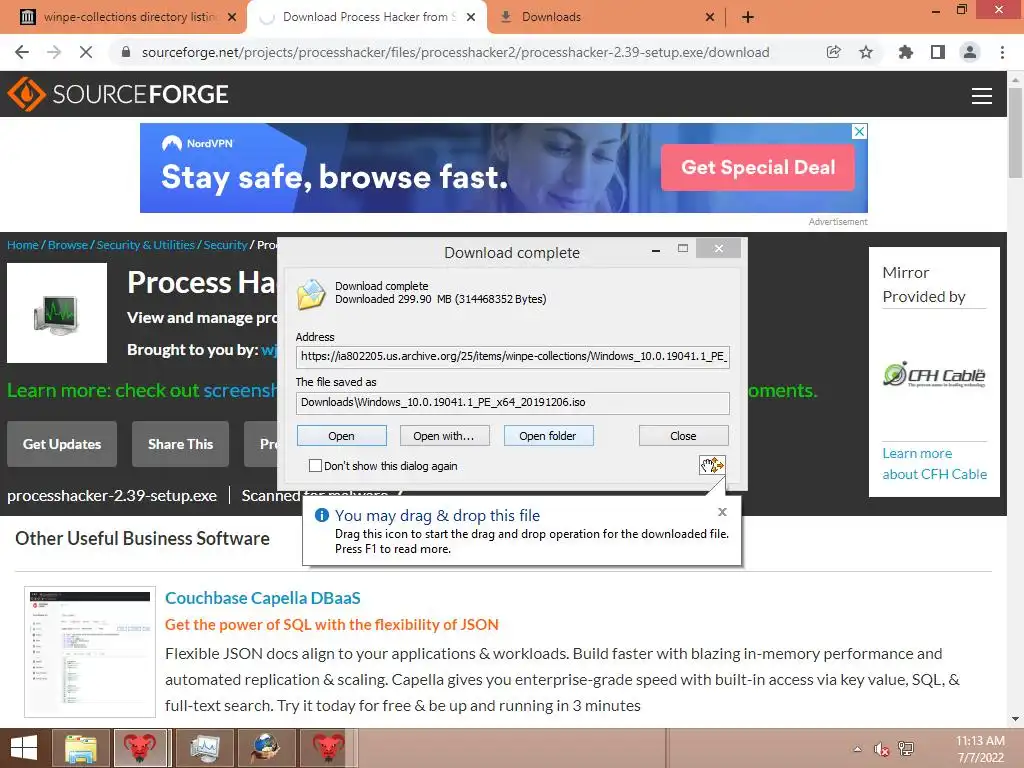This screenshot has height=768, width=1024.
Task: Close the NordVPN advertisement with the X
Action: (859, 131)
